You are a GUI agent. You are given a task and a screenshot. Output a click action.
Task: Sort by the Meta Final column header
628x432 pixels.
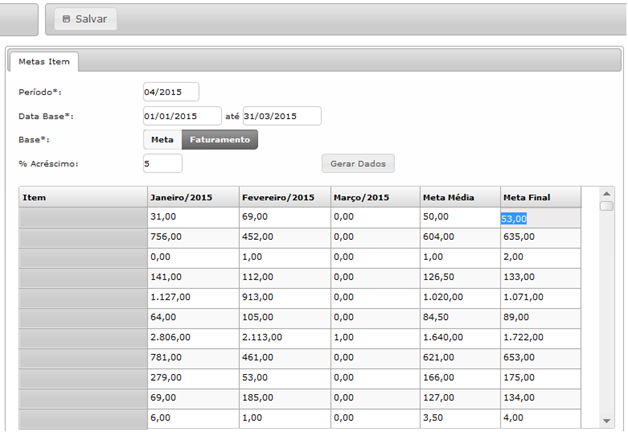[541, 197]
